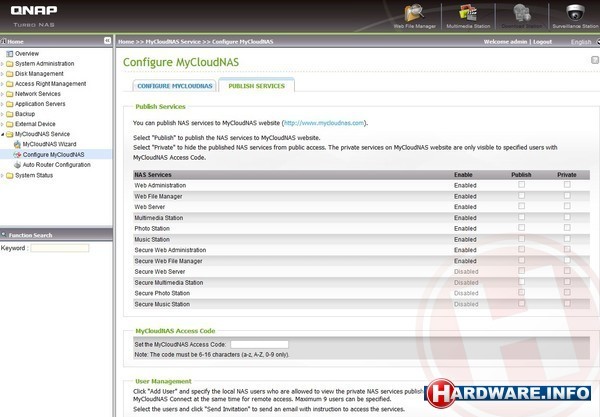The width and height of the screenshot is (600, 417).
Task: Click the Function Search magnifier icon
Action: (3, 234)
